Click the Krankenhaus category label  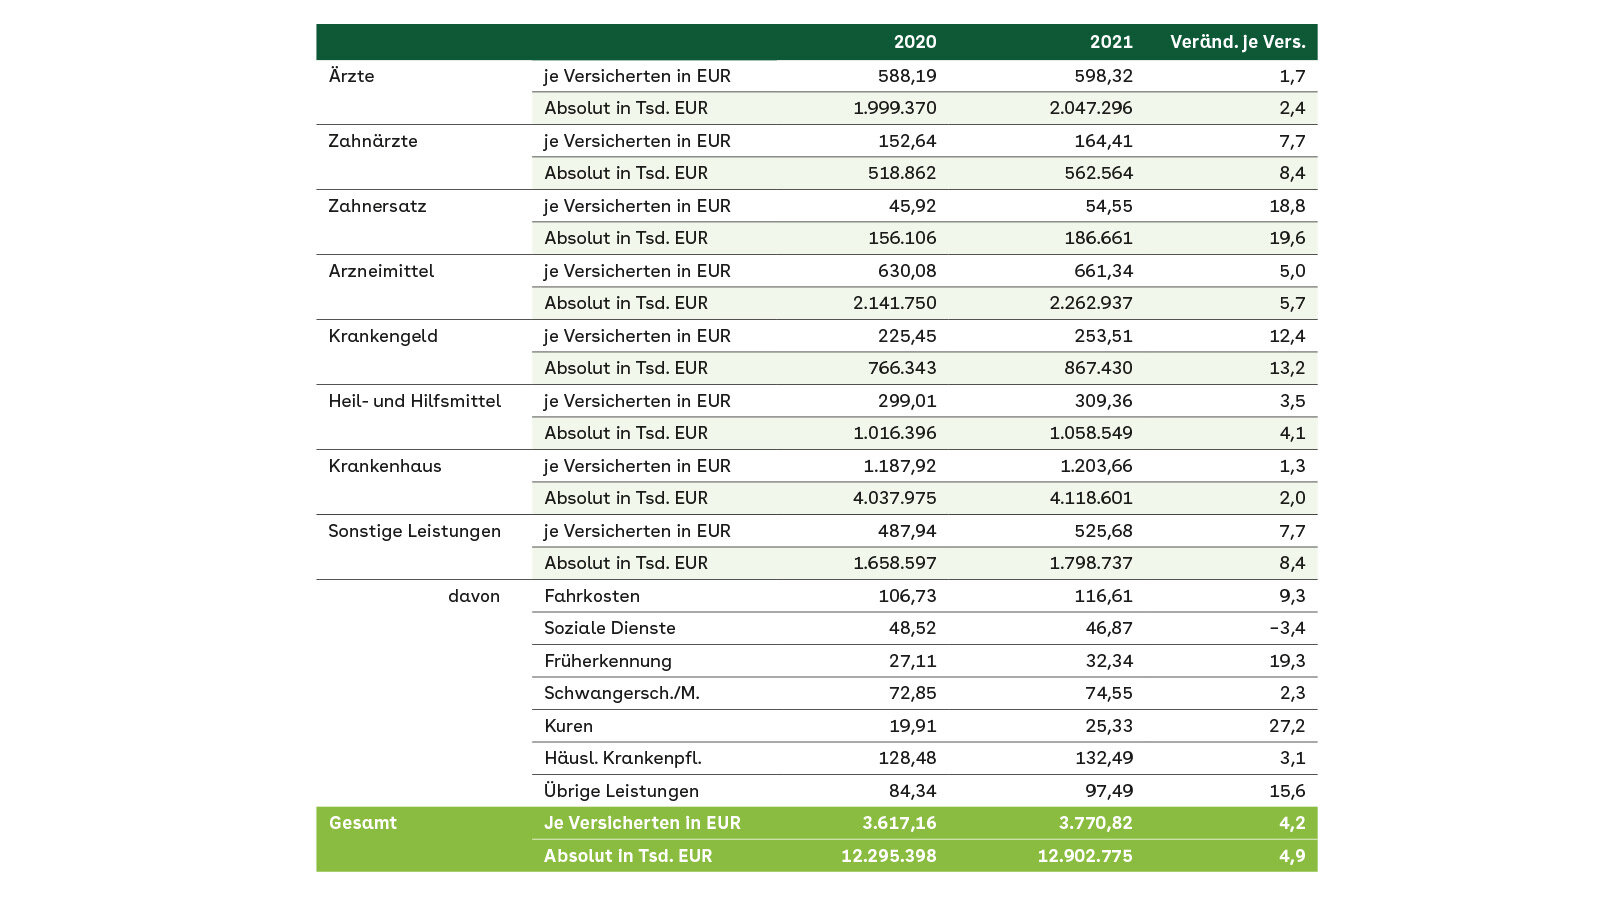pos(384,466)
